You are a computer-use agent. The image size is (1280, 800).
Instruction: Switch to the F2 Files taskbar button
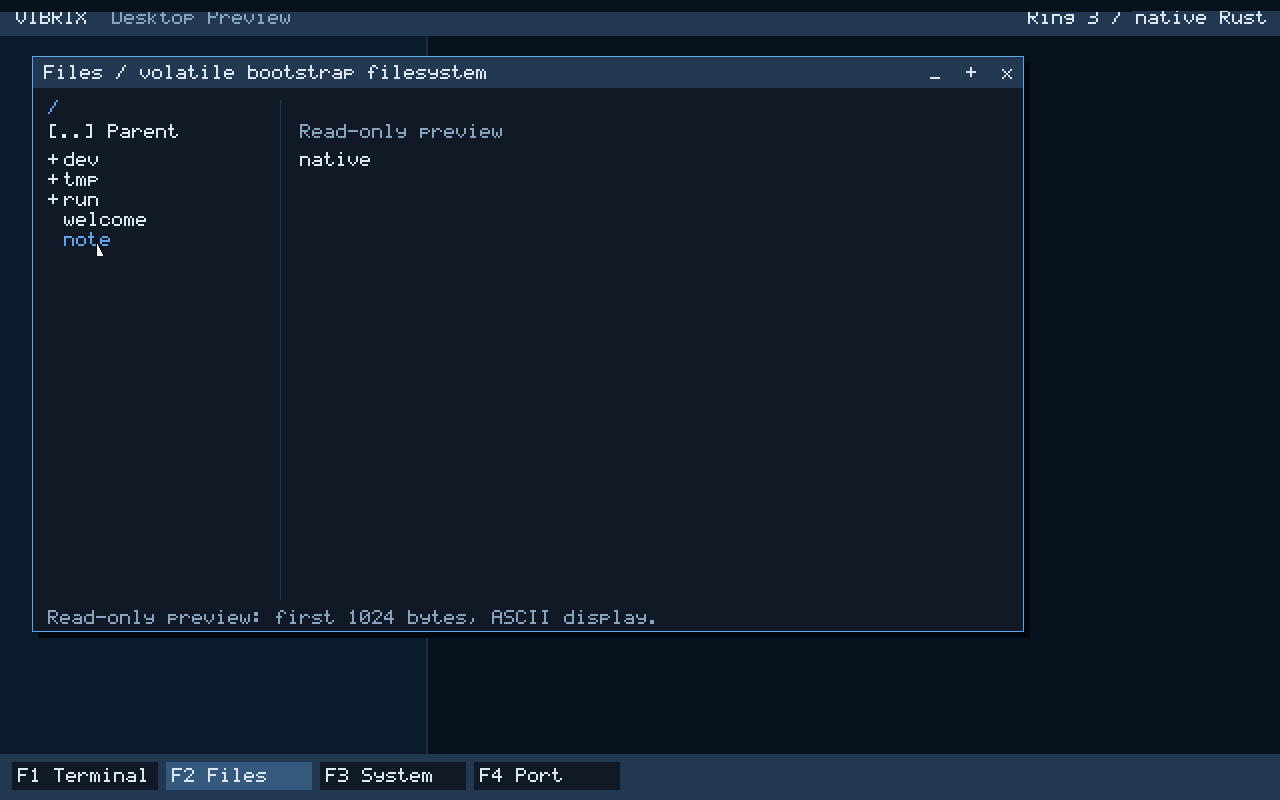point(239,776)
